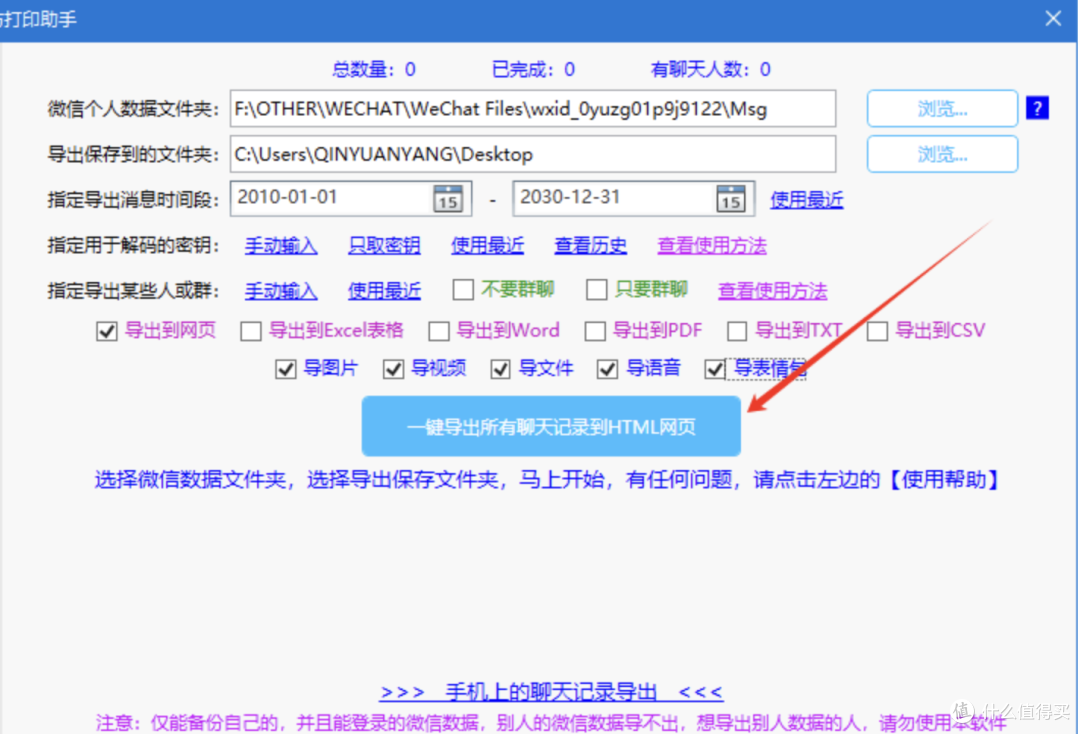Click 使用最近 link beside date range
This screenshot has width=1080, height=734.
[807, 200]
